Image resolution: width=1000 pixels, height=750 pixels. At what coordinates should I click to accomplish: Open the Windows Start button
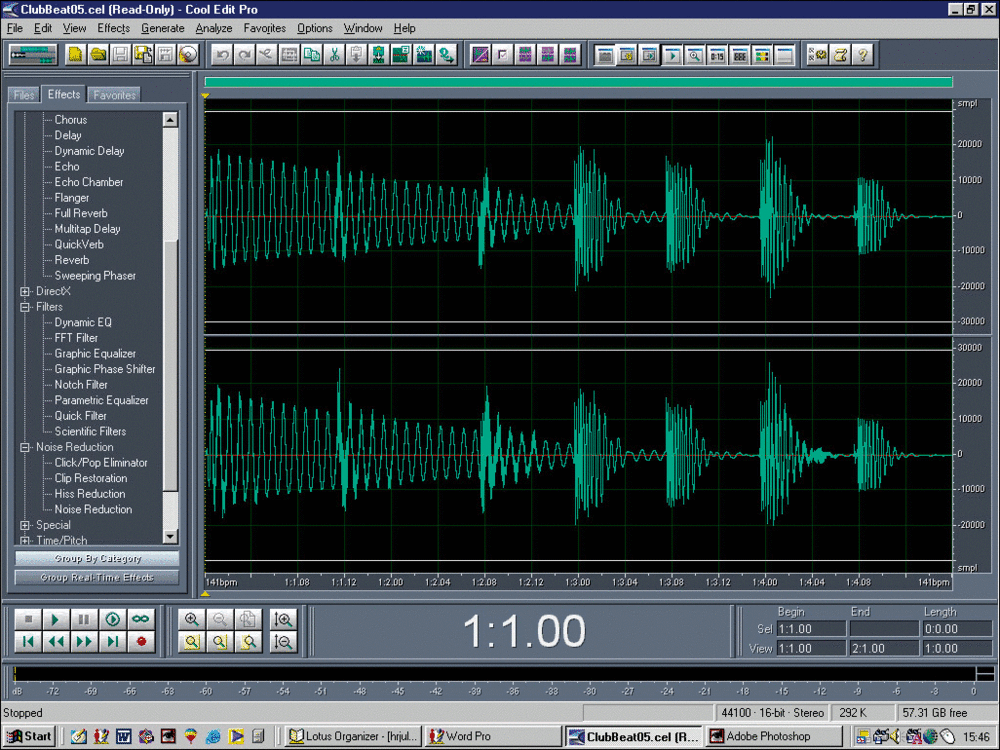(29, 736)
